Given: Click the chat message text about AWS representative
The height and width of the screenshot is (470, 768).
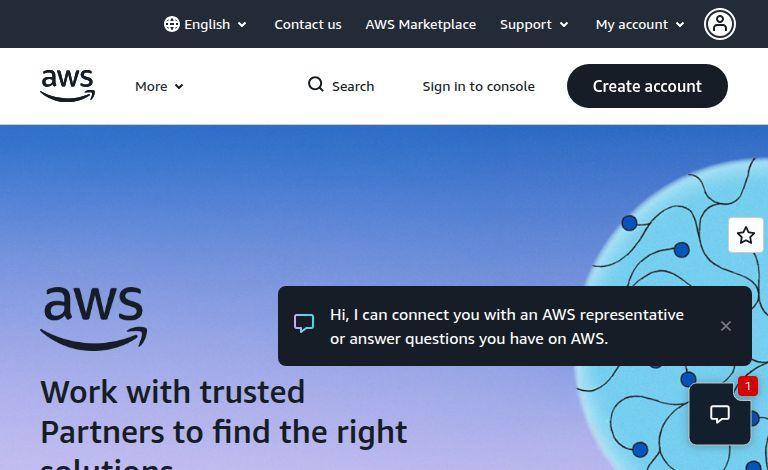Looking at the screenshot, I should pyautogui.click(x=506, y=327).
